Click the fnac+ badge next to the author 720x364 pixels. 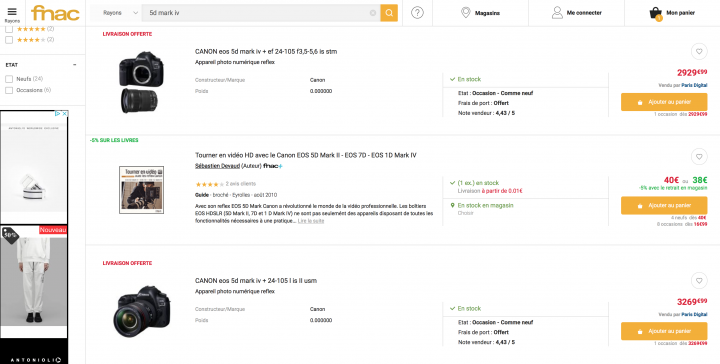tap(273, 166)
